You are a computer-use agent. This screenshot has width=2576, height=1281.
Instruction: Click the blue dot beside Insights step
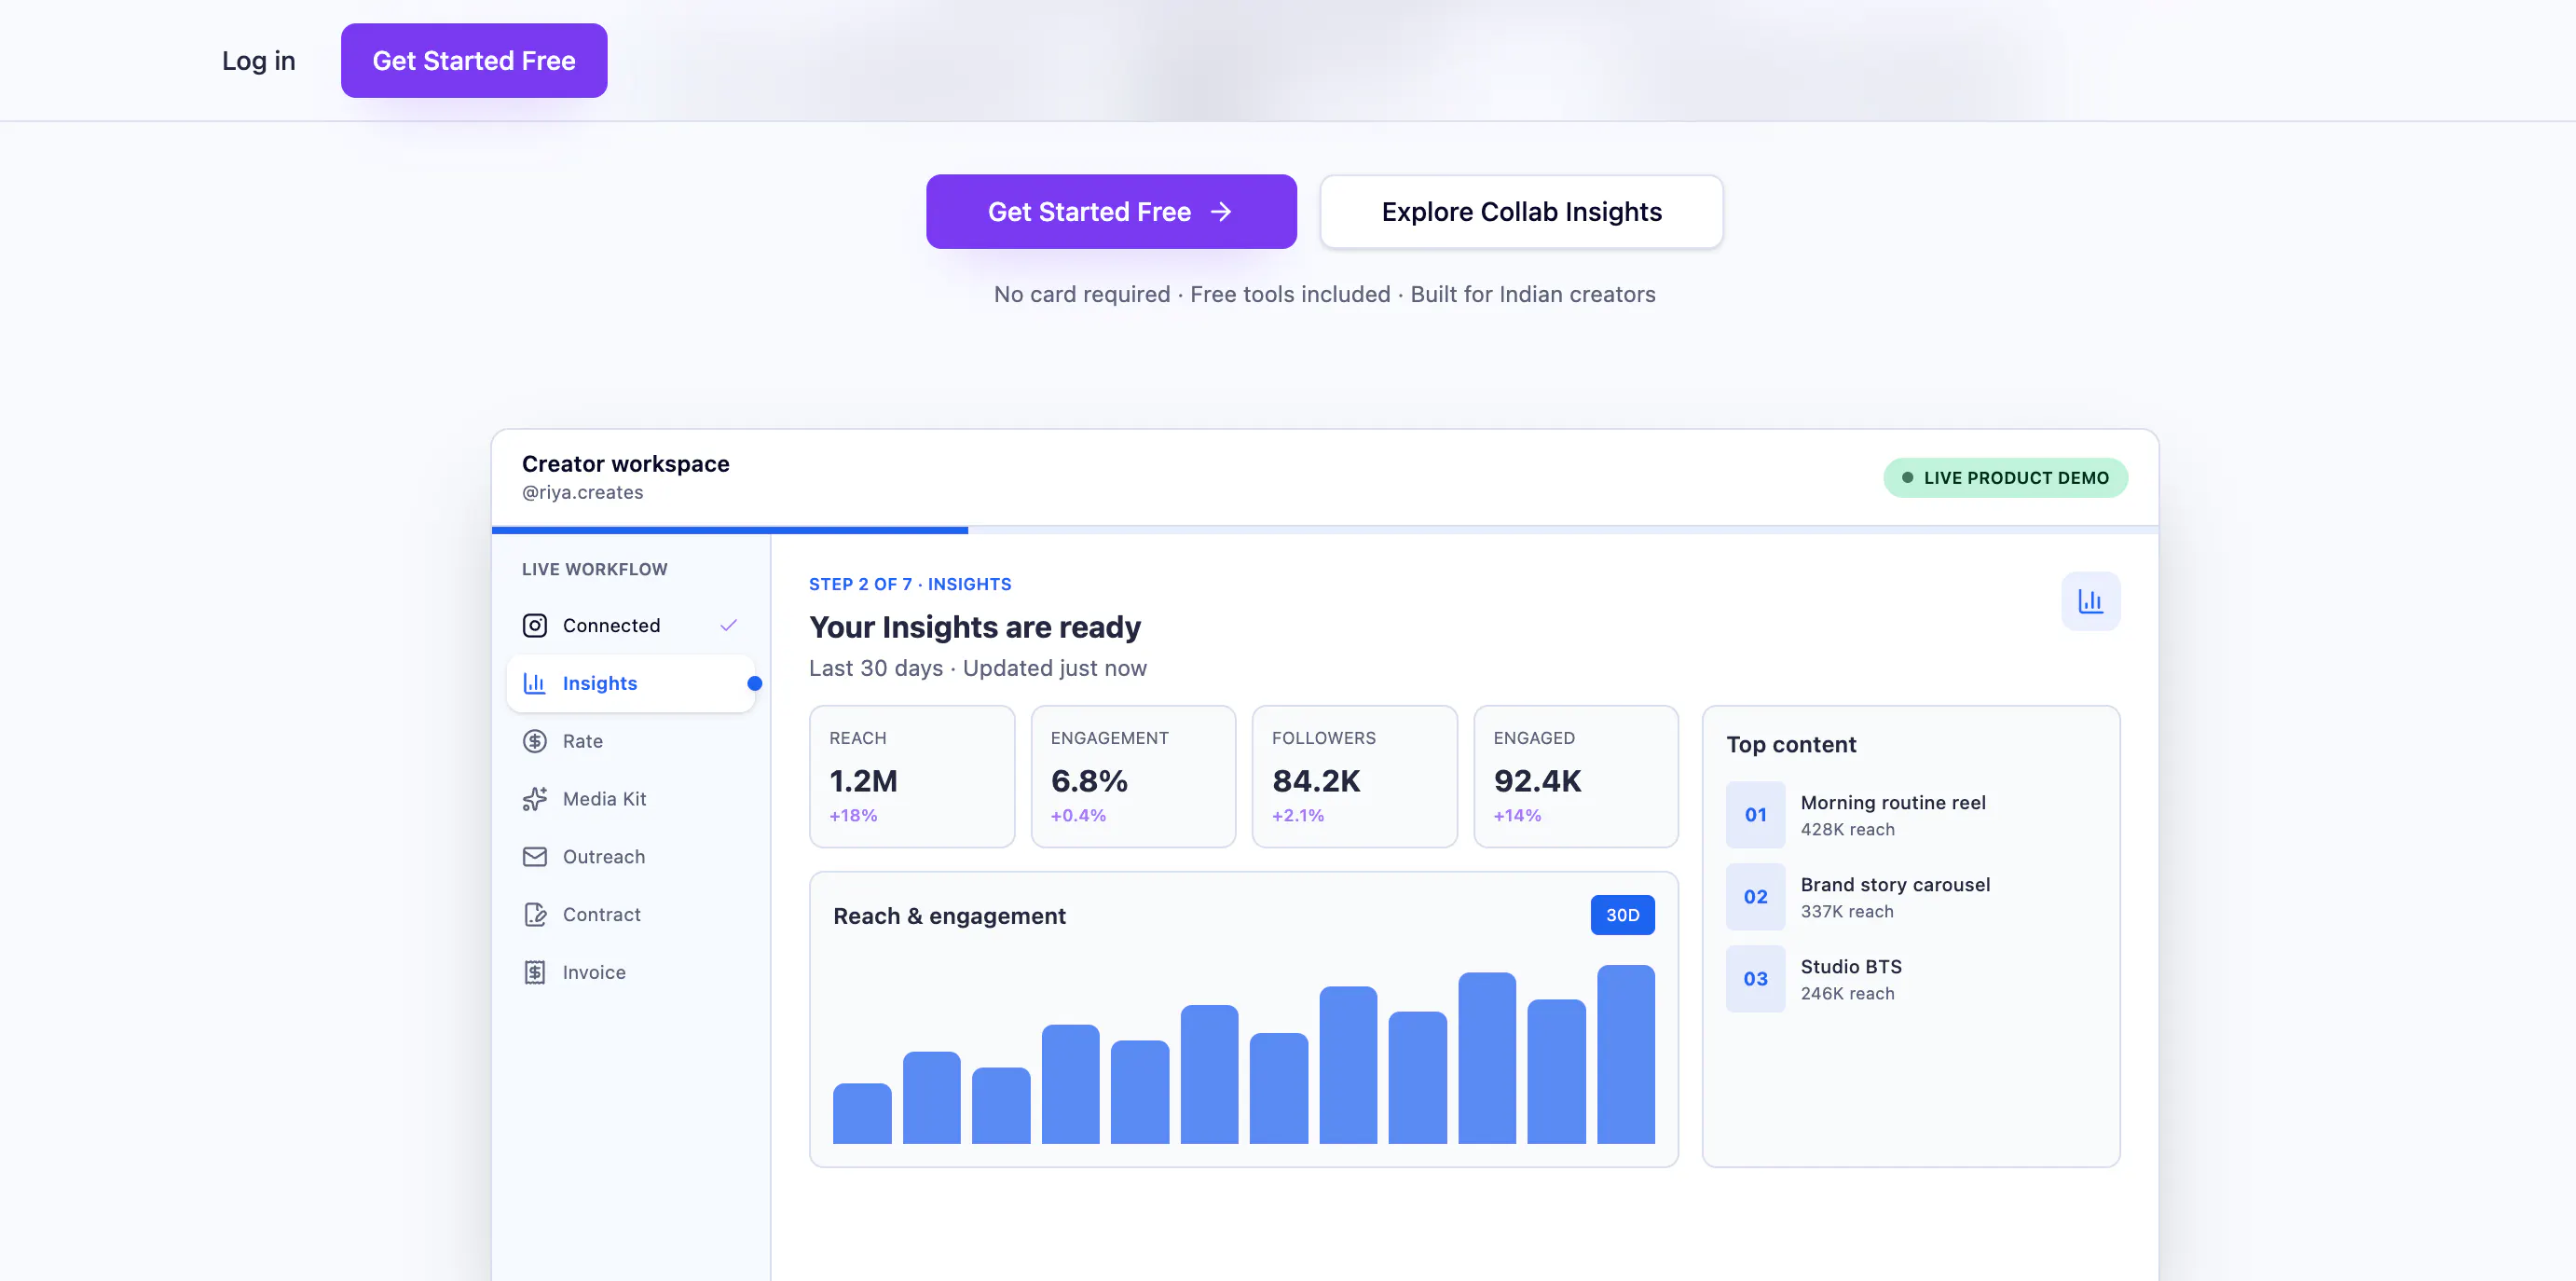pos(755,683)
